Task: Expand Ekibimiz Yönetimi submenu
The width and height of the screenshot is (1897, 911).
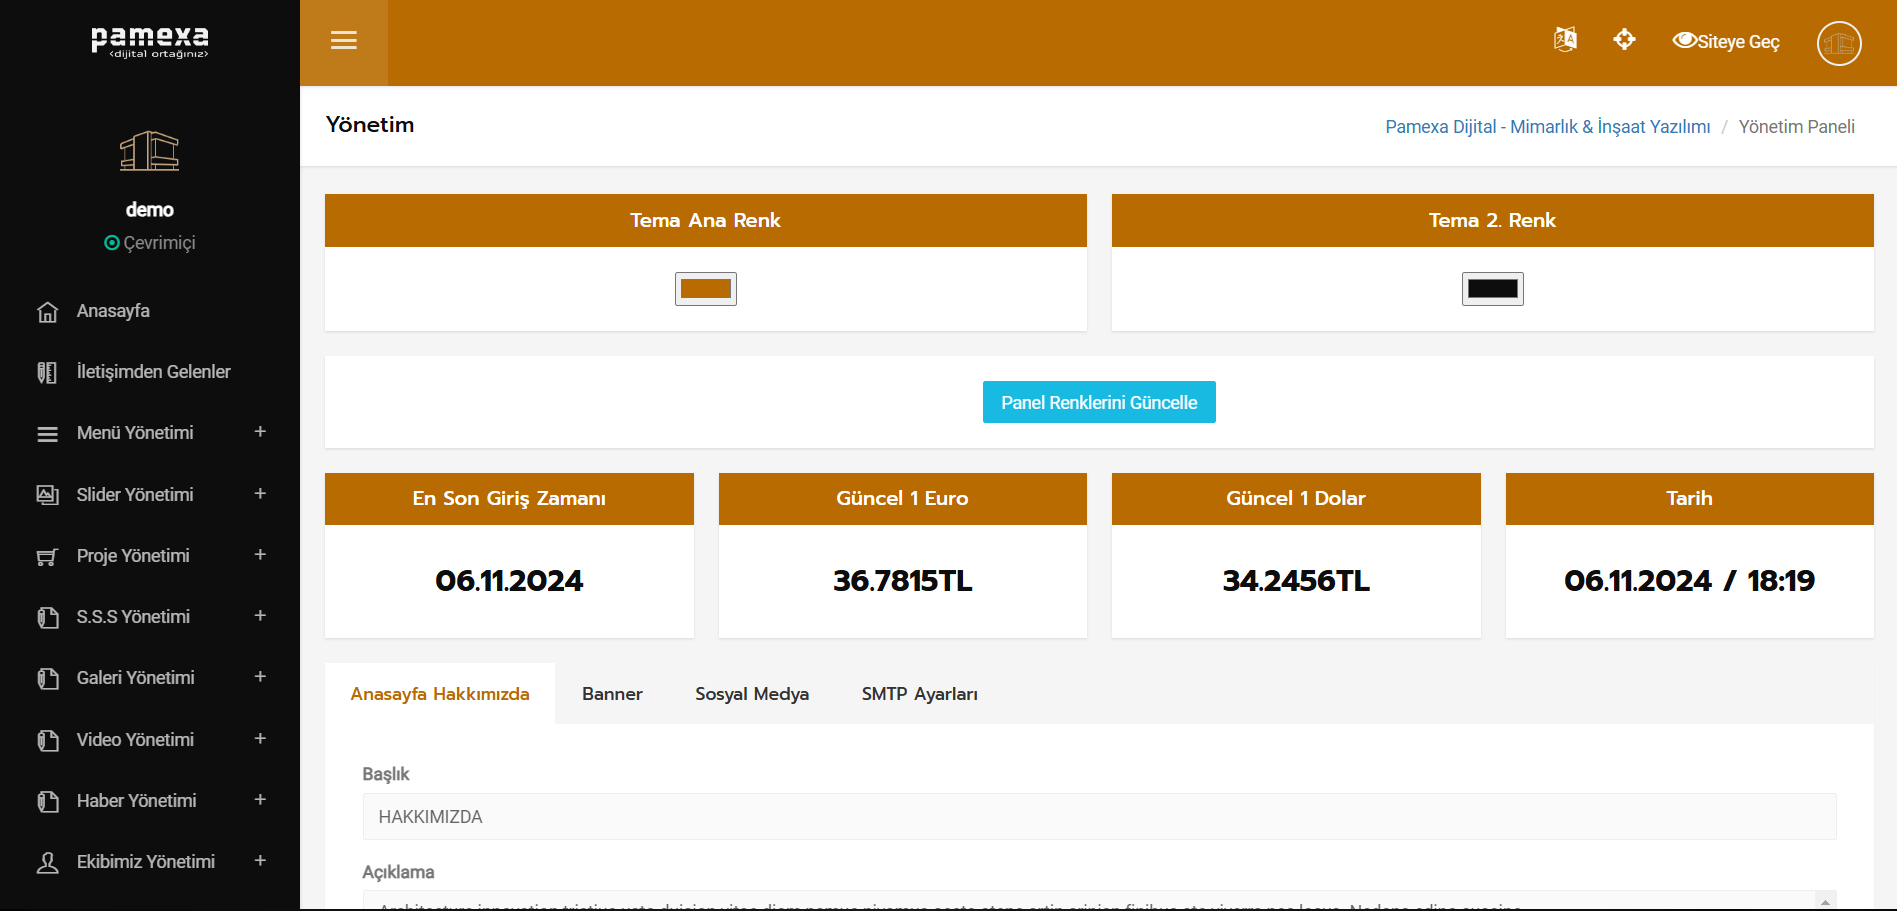Action: pos(260,861)
